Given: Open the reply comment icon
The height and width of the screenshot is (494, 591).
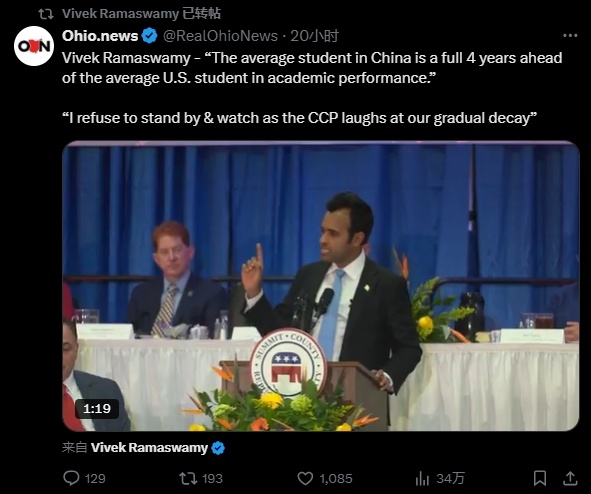Looking at the screenshot, I should (71, 478).
